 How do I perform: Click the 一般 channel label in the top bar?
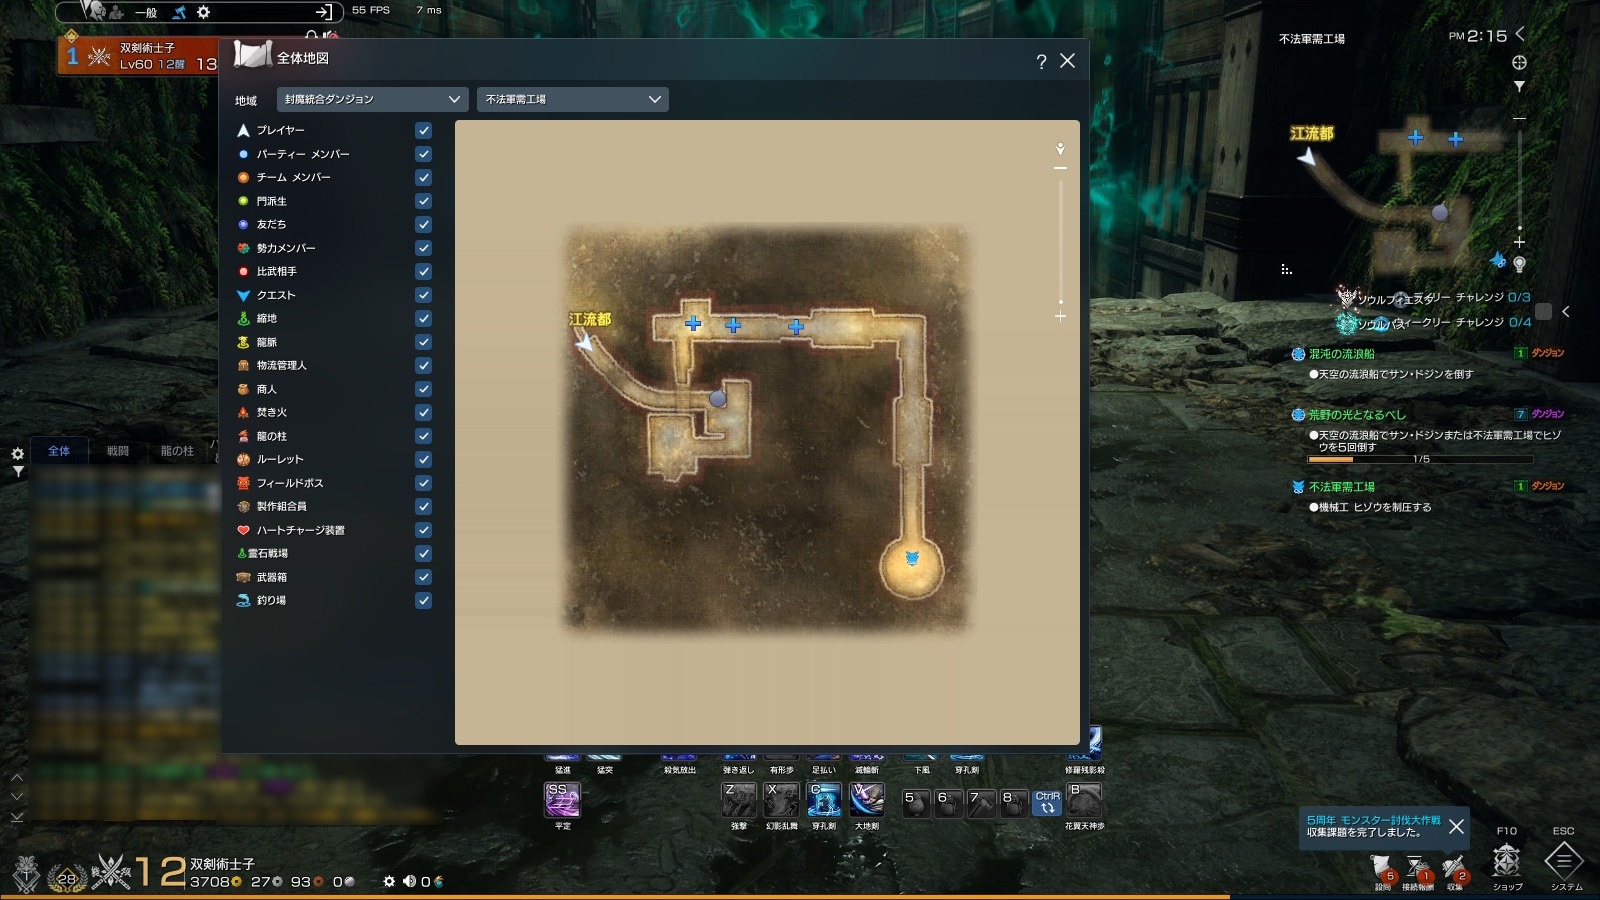146,12
